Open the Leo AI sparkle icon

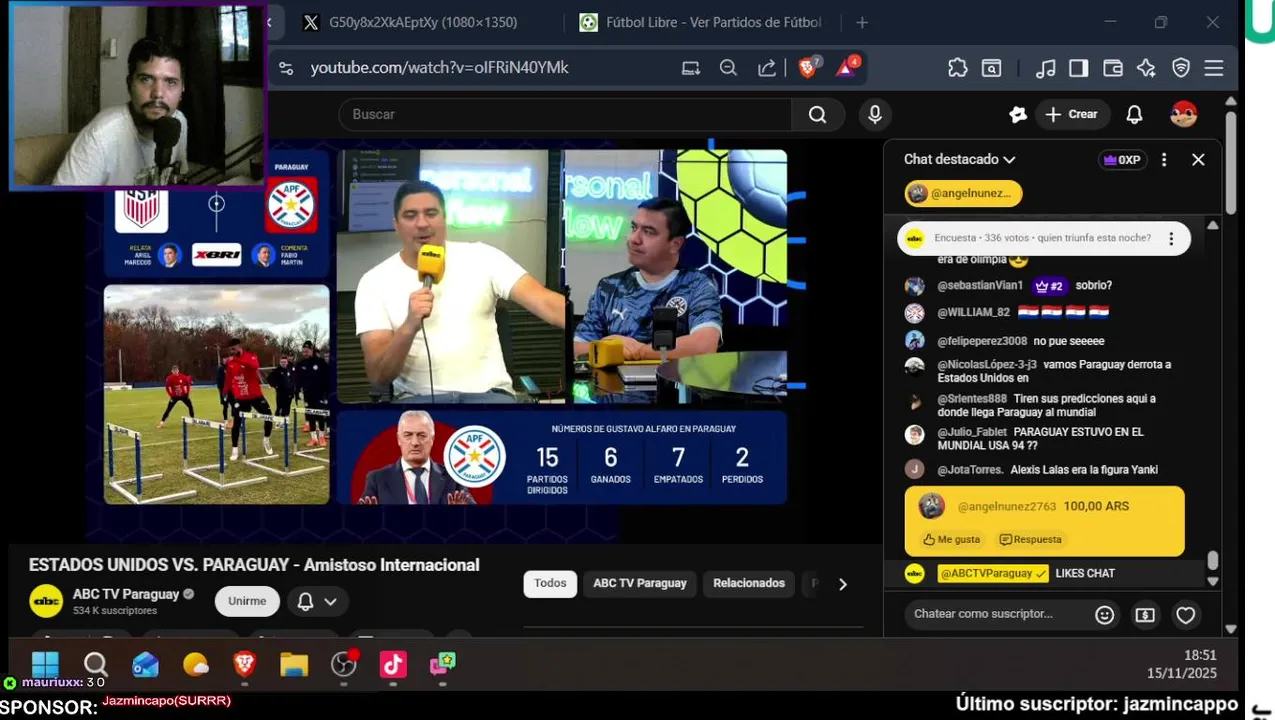(1146, 68)
